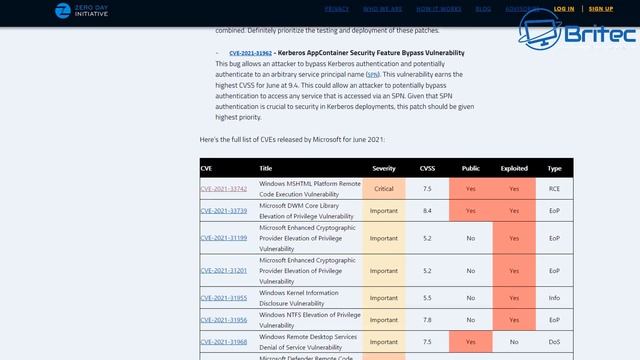
Task: Click the Public Yes cell for CVE-2021-33742
Action: tap(471, 189)
